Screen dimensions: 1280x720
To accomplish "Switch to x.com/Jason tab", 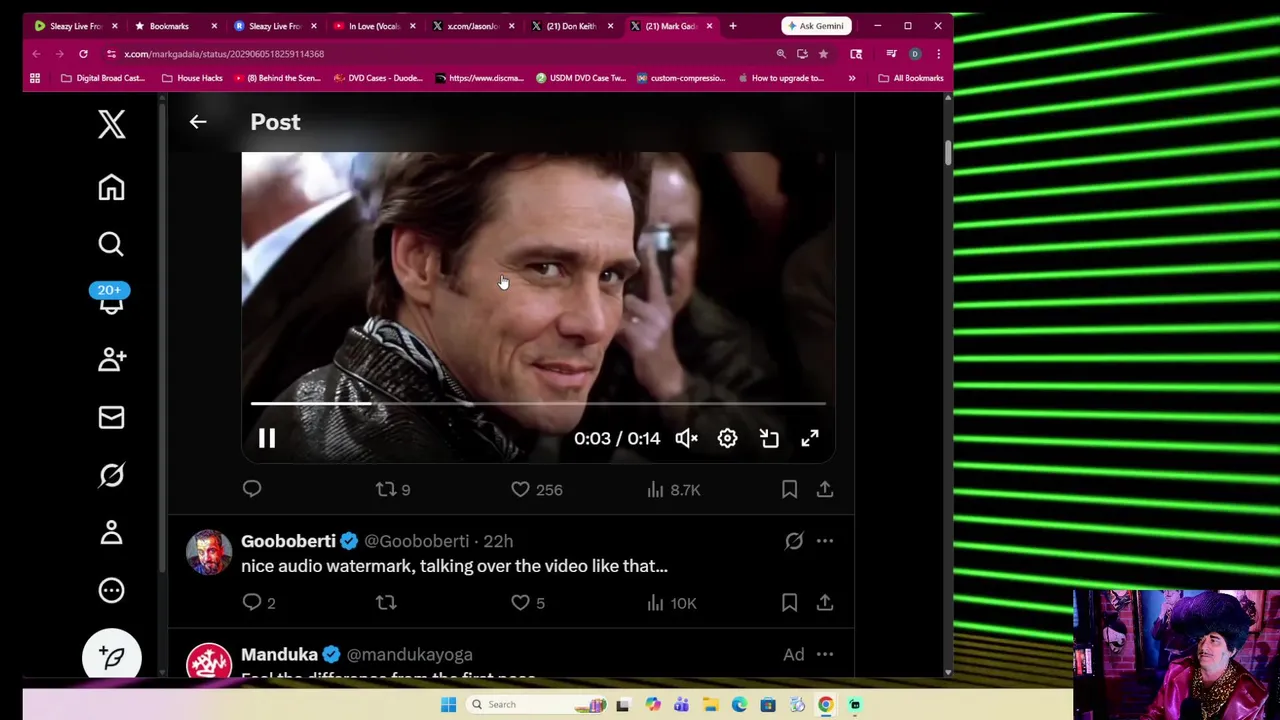I will [x=473, y=26].
